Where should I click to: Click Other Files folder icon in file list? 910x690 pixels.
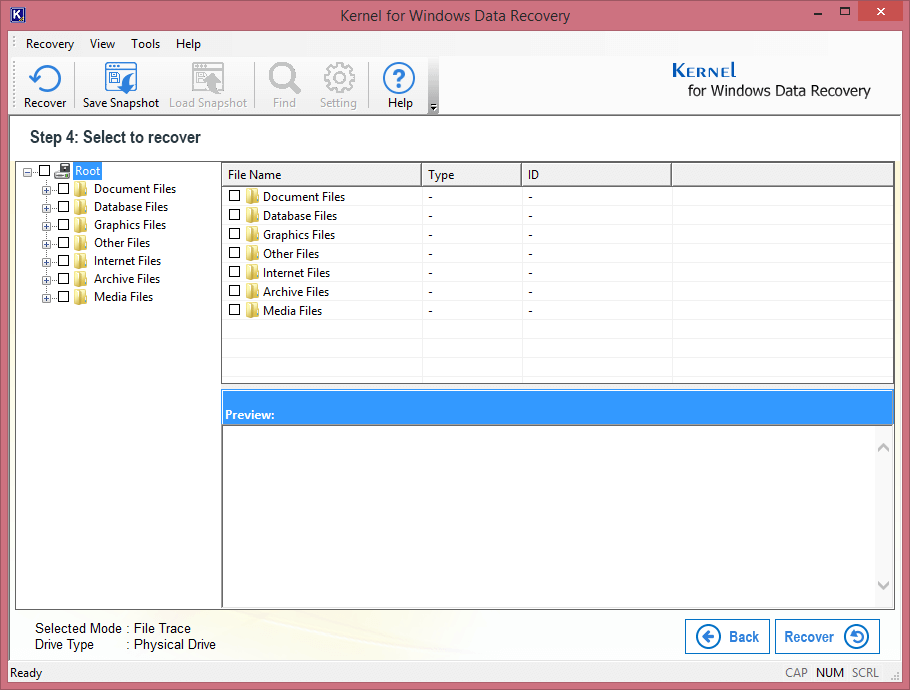pos(252,254)
